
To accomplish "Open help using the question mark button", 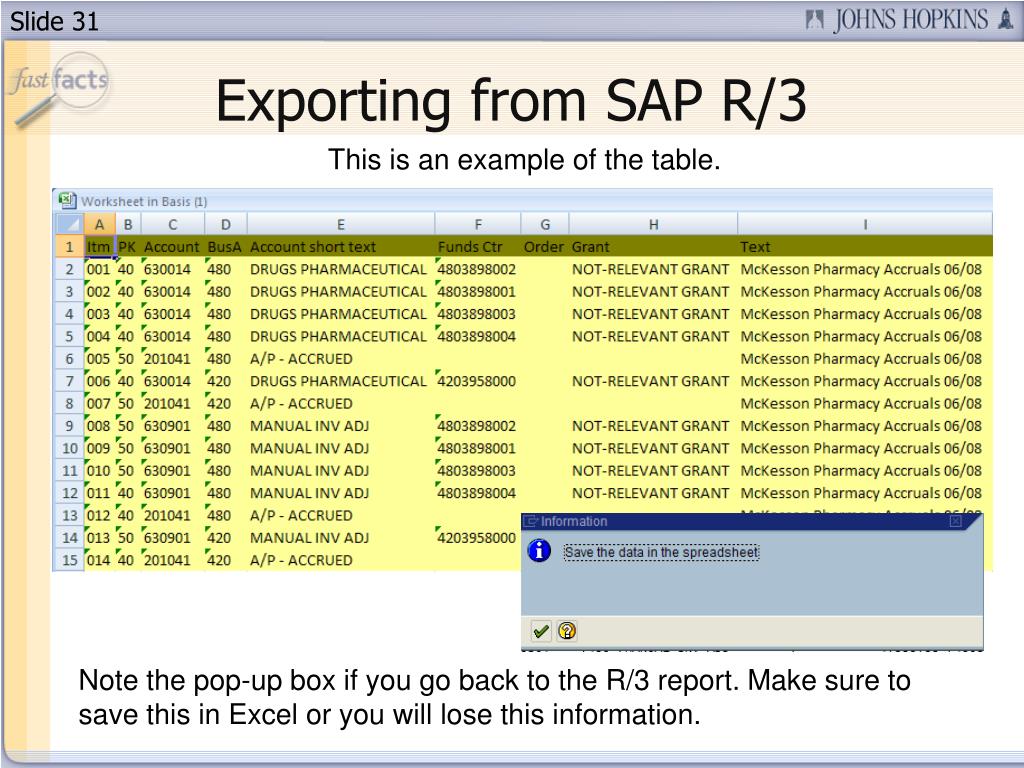I will pyautogui.click(x=568, y=631).
